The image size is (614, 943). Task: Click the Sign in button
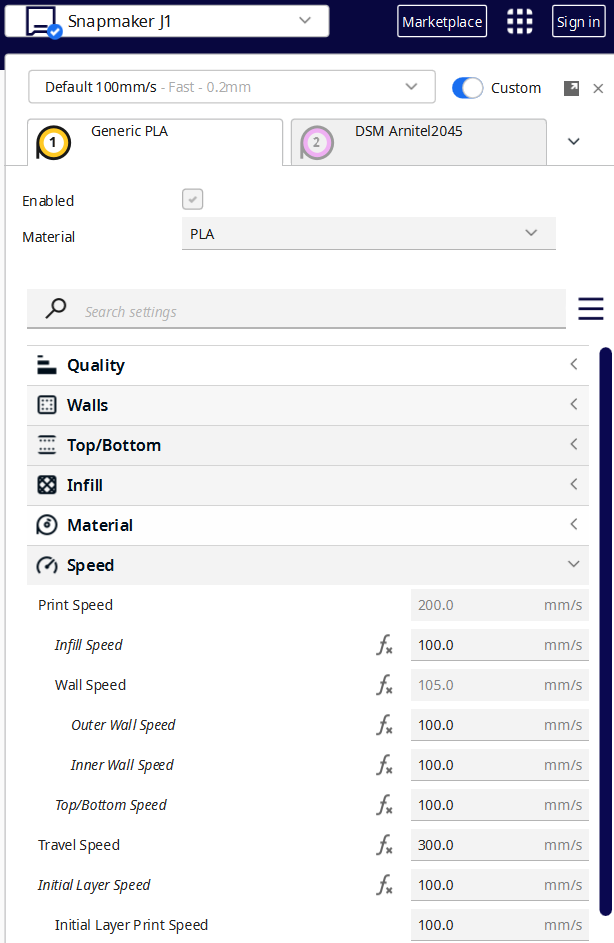[x=578, y=20]
